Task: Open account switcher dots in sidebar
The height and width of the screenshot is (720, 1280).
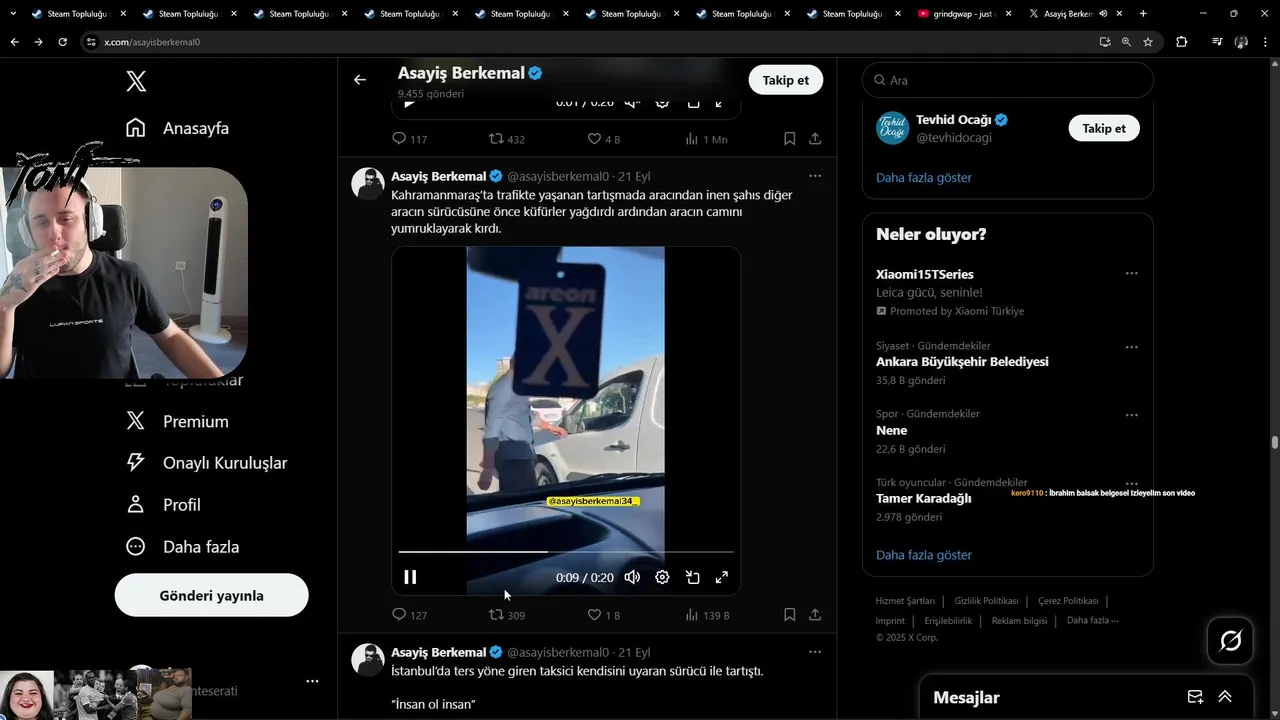Action: click(312, 681)
